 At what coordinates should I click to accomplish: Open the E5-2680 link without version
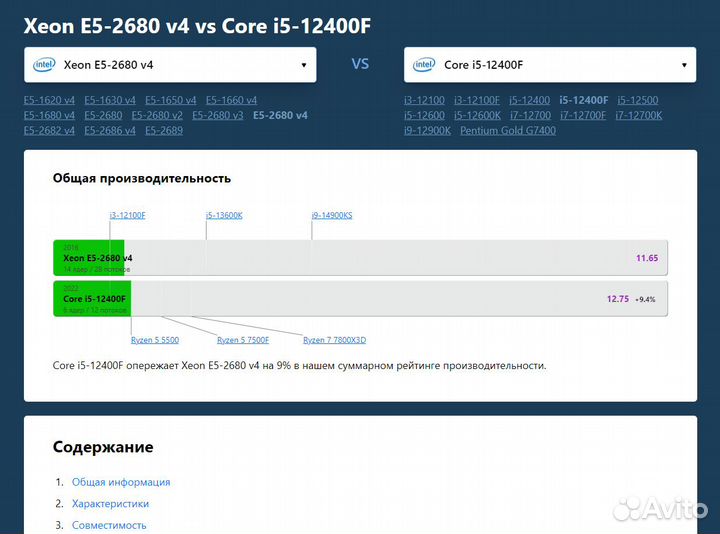point(103,115)
